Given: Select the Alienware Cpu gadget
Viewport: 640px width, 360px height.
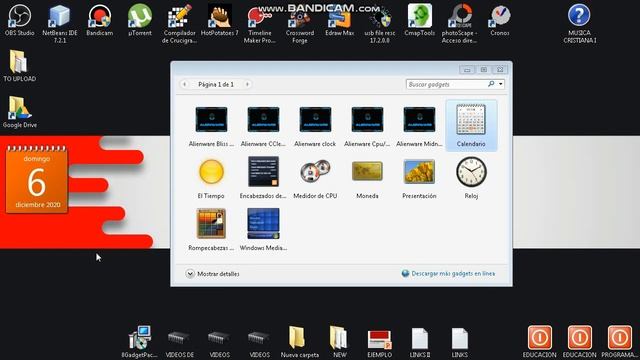Looking at the screenshot, I should [x=367, y=126].
